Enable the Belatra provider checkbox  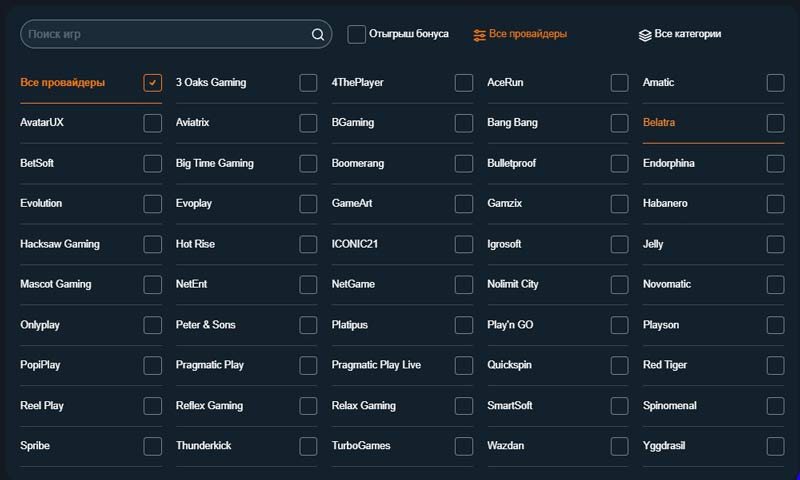click(775, 123)
